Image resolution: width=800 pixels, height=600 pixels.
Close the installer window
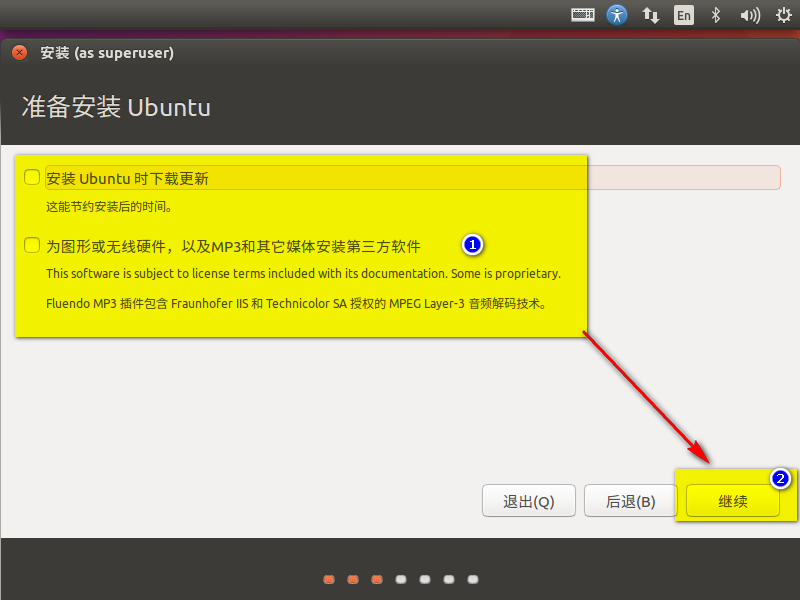[19, 53]
